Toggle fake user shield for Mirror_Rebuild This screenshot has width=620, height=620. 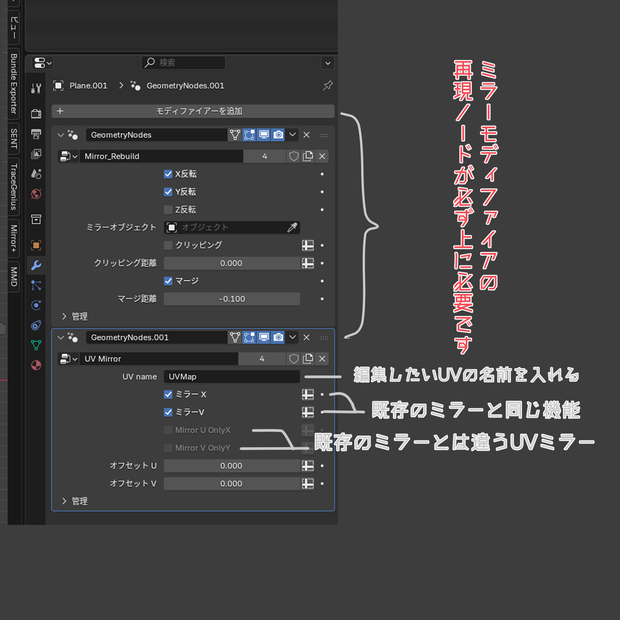[293, 156]
